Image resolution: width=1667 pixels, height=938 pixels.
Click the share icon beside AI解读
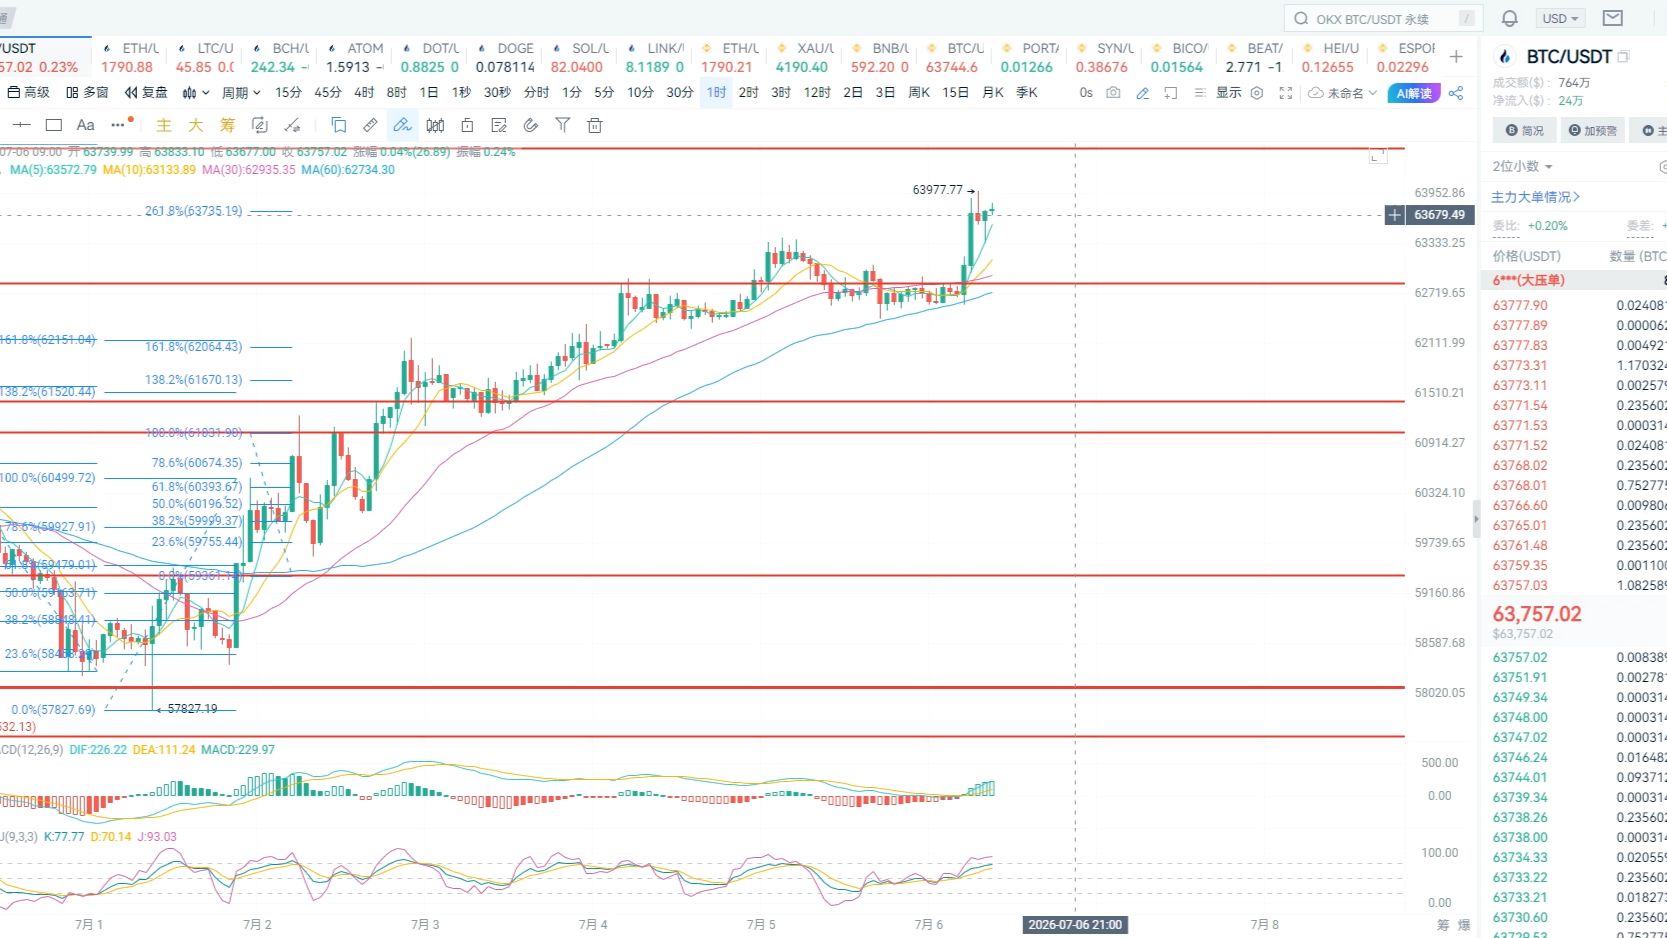coord(1456,93)
